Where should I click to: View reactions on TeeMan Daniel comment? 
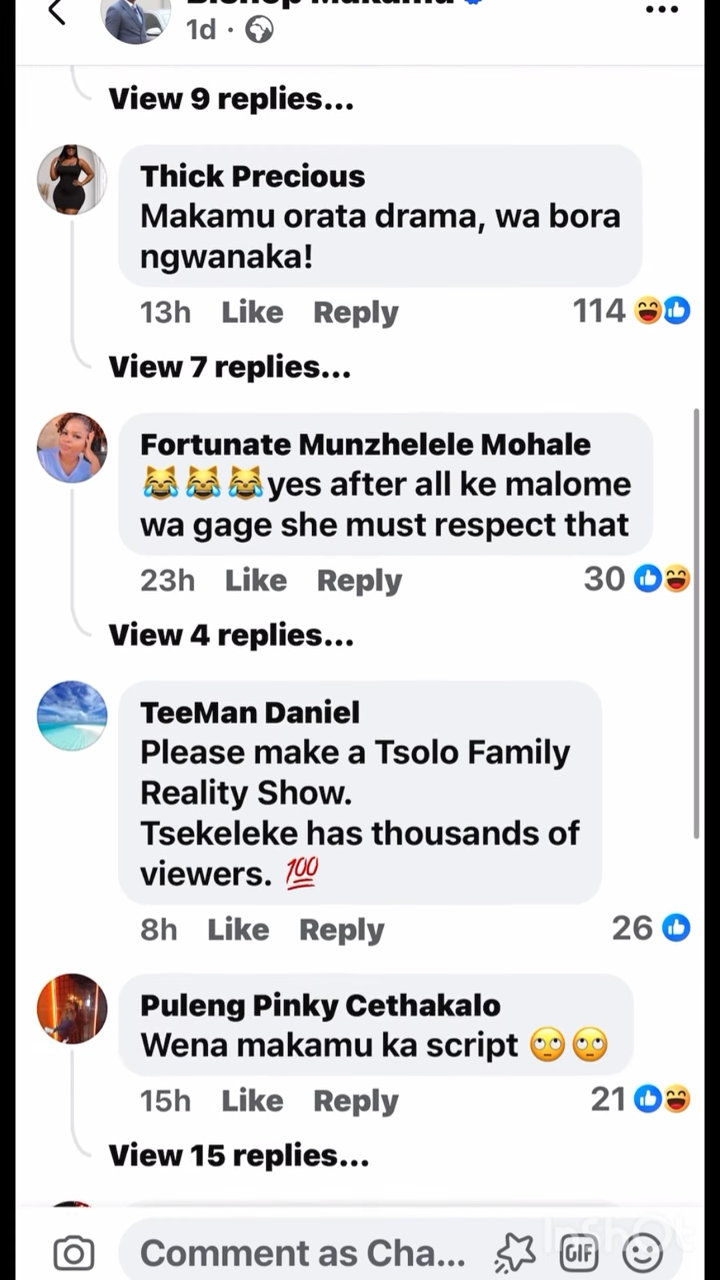click(651, 929)
